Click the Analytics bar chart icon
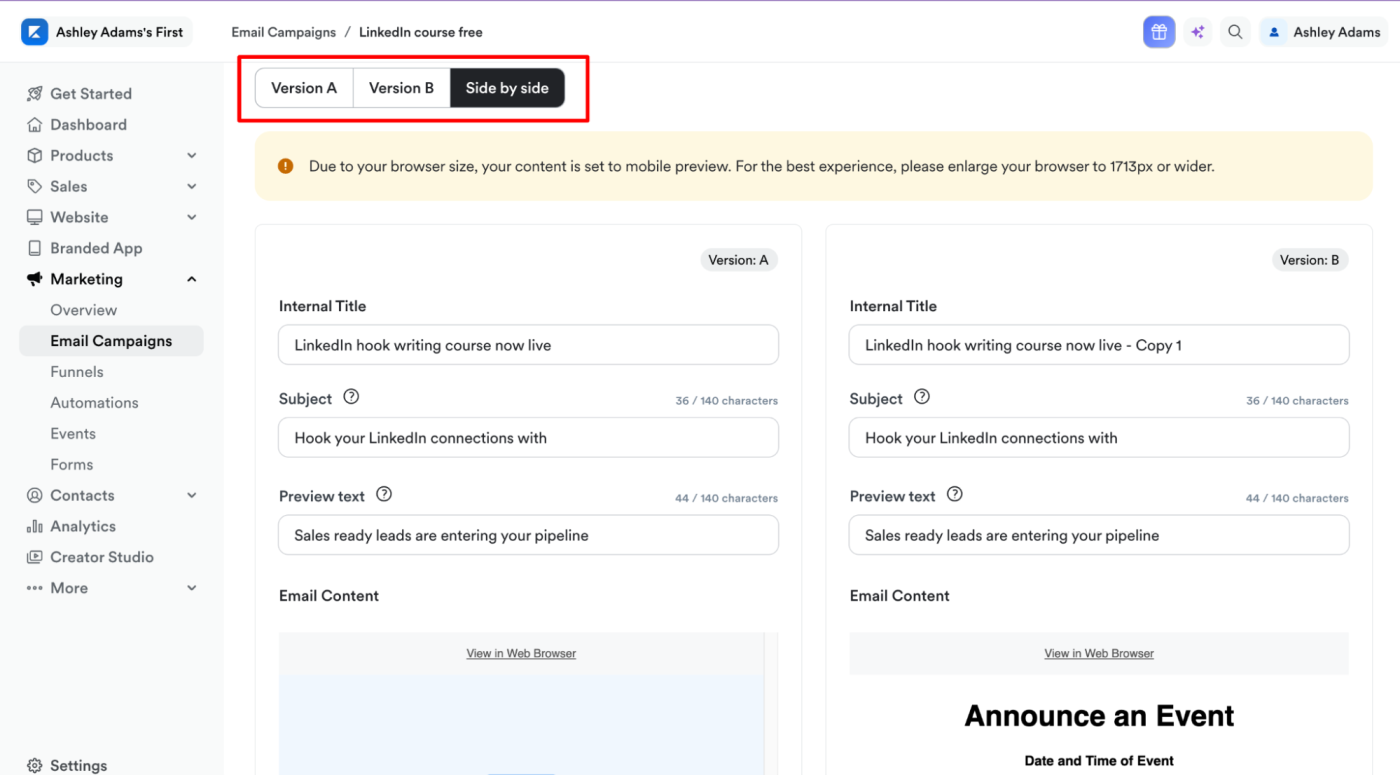 pyautogui.click(x=35, y=526)
